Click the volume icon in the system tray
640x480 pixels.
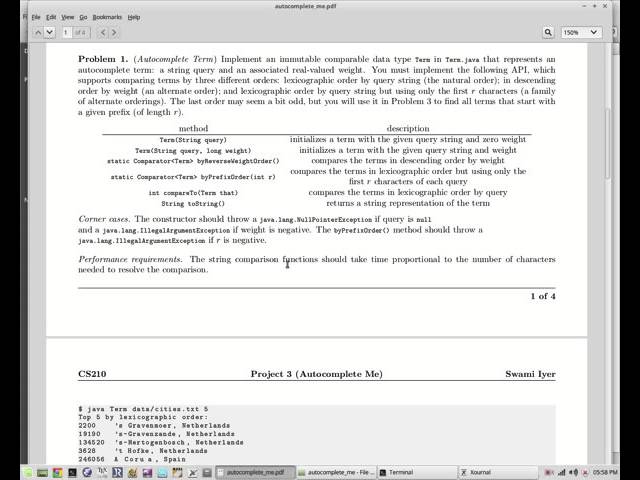tap(573, 473)
